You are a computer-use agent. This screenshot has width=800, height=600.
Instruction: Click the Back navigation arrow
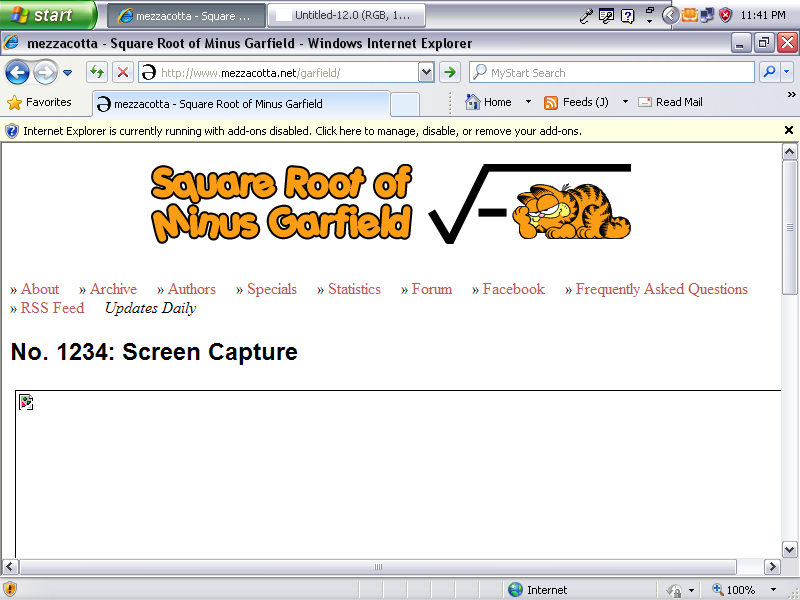tap(17, 73)
